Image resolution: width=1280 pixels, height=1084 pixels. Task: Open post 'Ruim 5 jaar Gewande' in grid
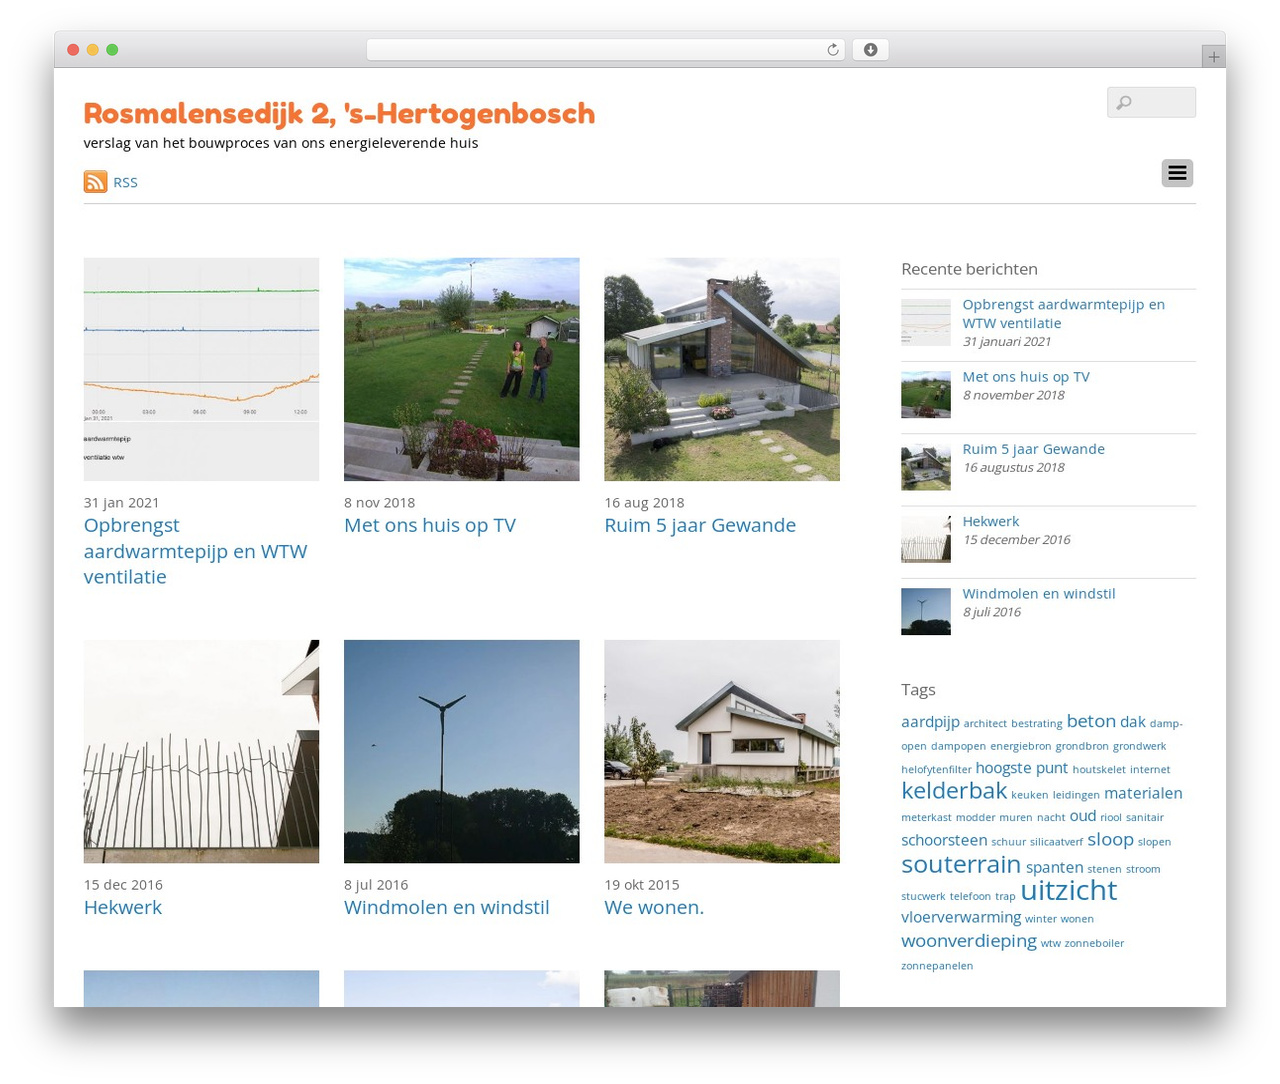[x=700, y=525]
